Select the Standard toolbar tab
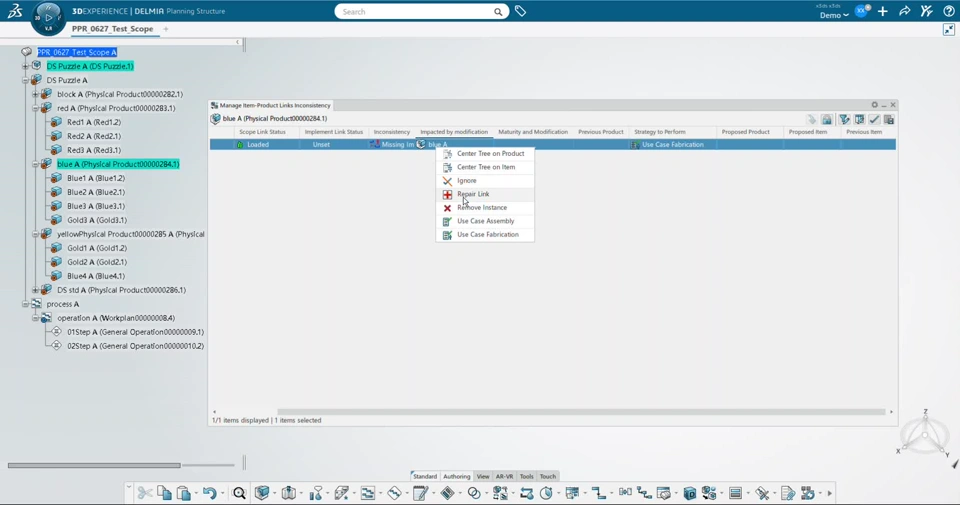This screenshot has width=960, height=505. tap(425, 476)
